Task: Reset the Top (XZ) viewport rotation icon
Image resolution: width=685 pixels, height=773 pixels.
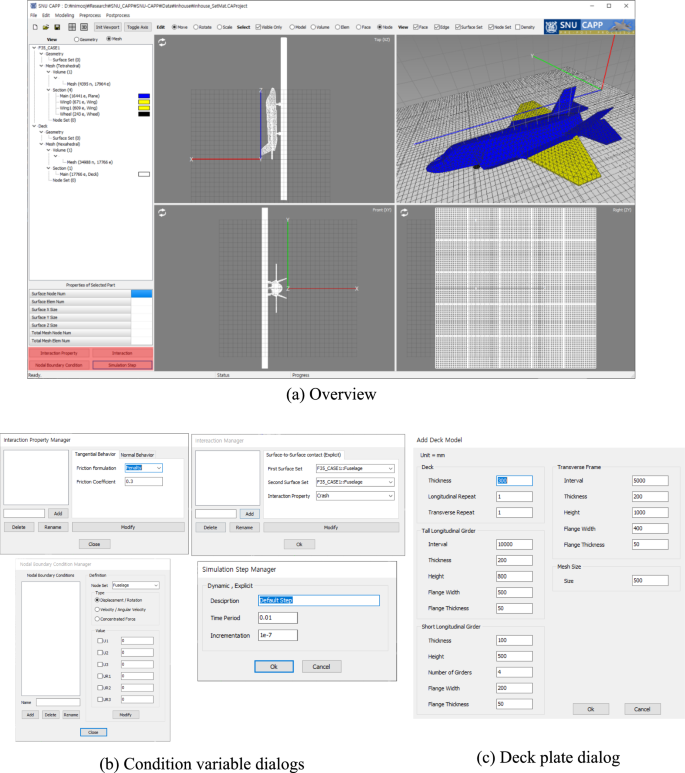Action: [x=162, y=42]
